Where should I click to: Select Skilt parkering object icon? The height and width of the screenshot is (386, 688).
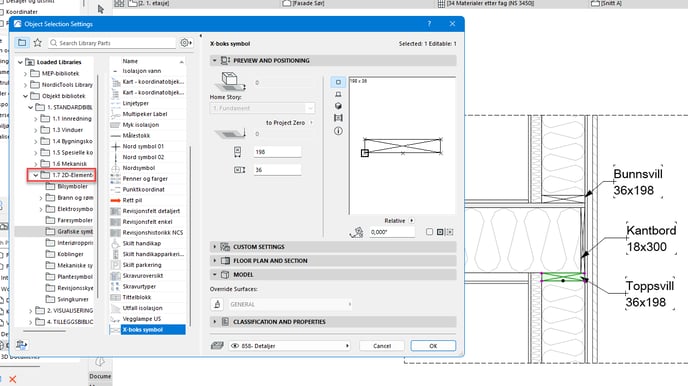(x=115, y=265)
